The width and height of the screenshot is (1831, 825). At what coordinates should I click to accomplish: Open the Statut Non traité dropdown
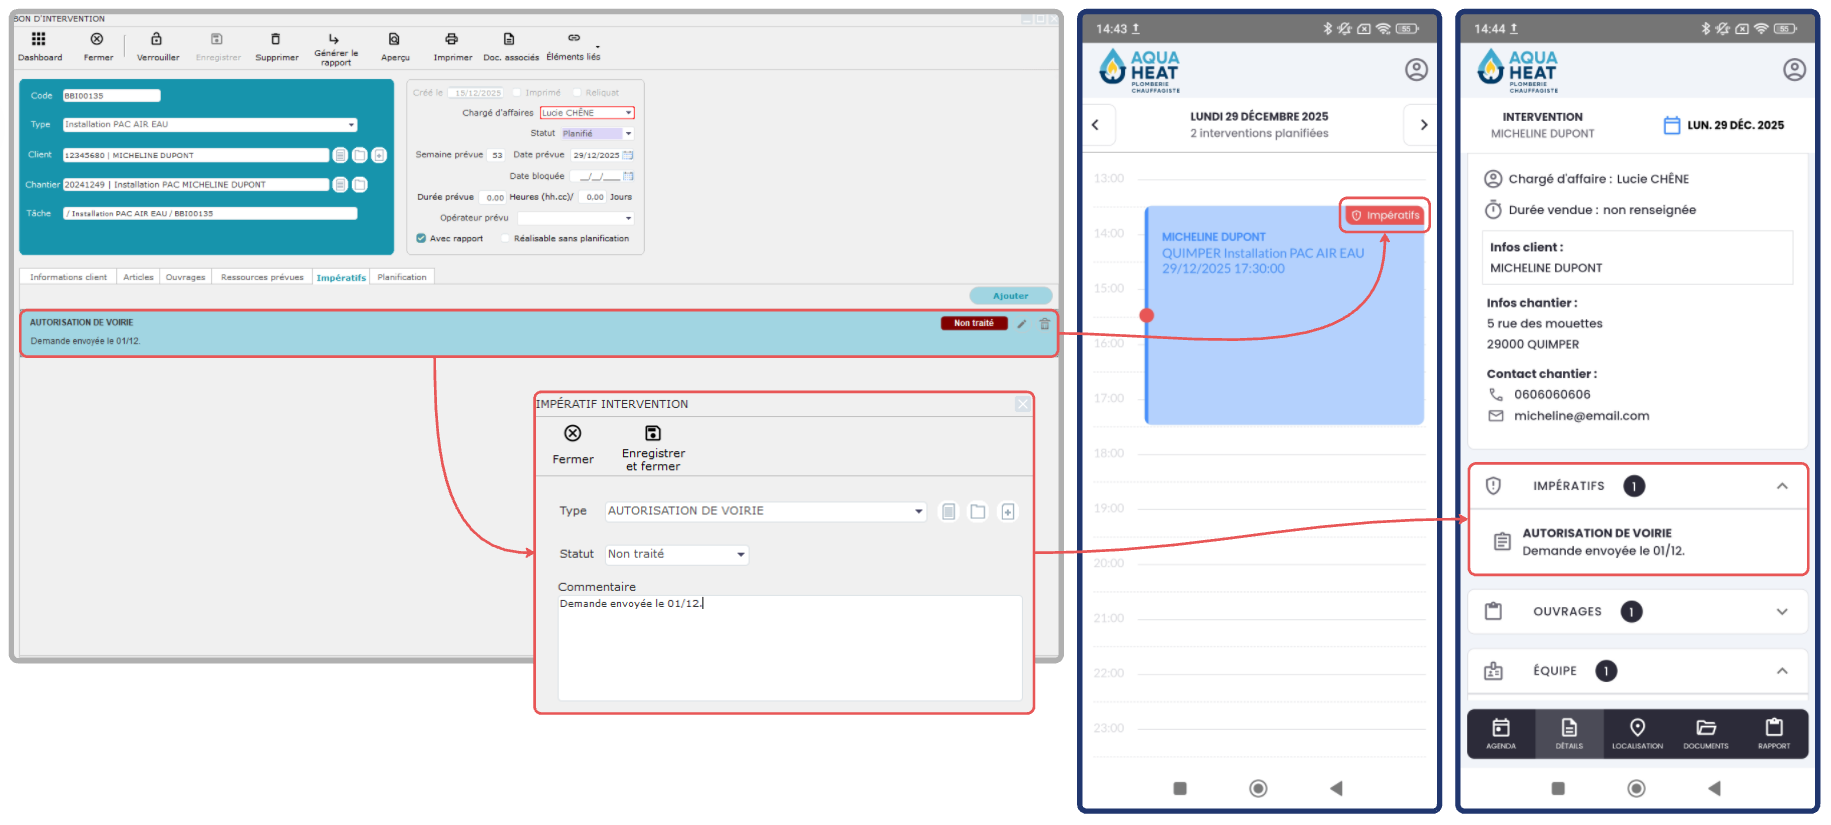click(x=741, y=555)
